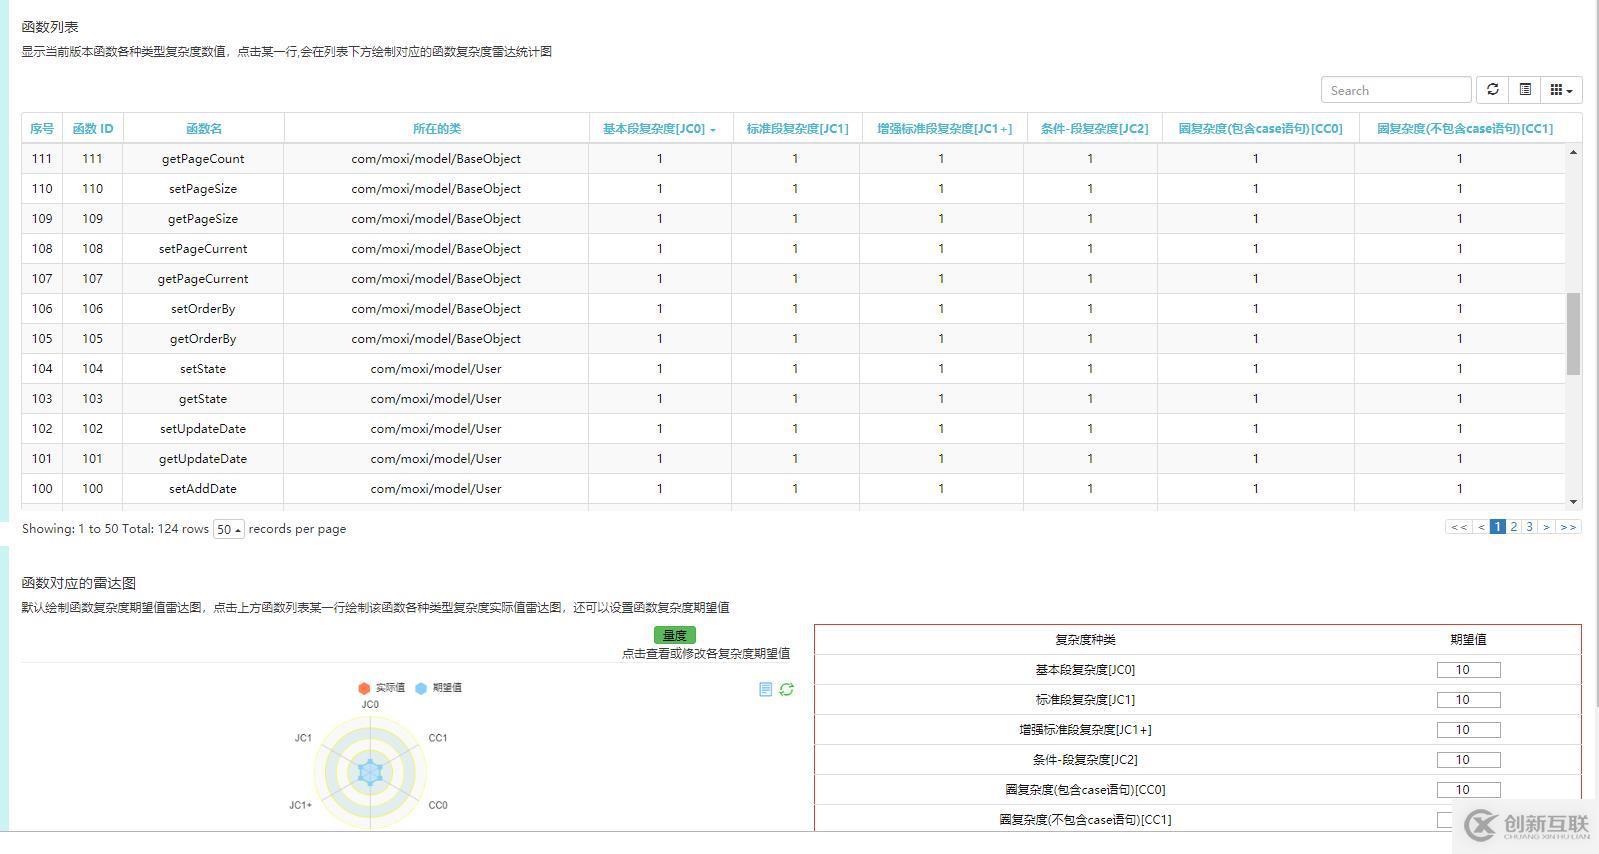The height and width of the screenshot is (854, 1599).
Task: Jump to last page with >> button
Action: pyautogui.click(x=1568, y=527)
